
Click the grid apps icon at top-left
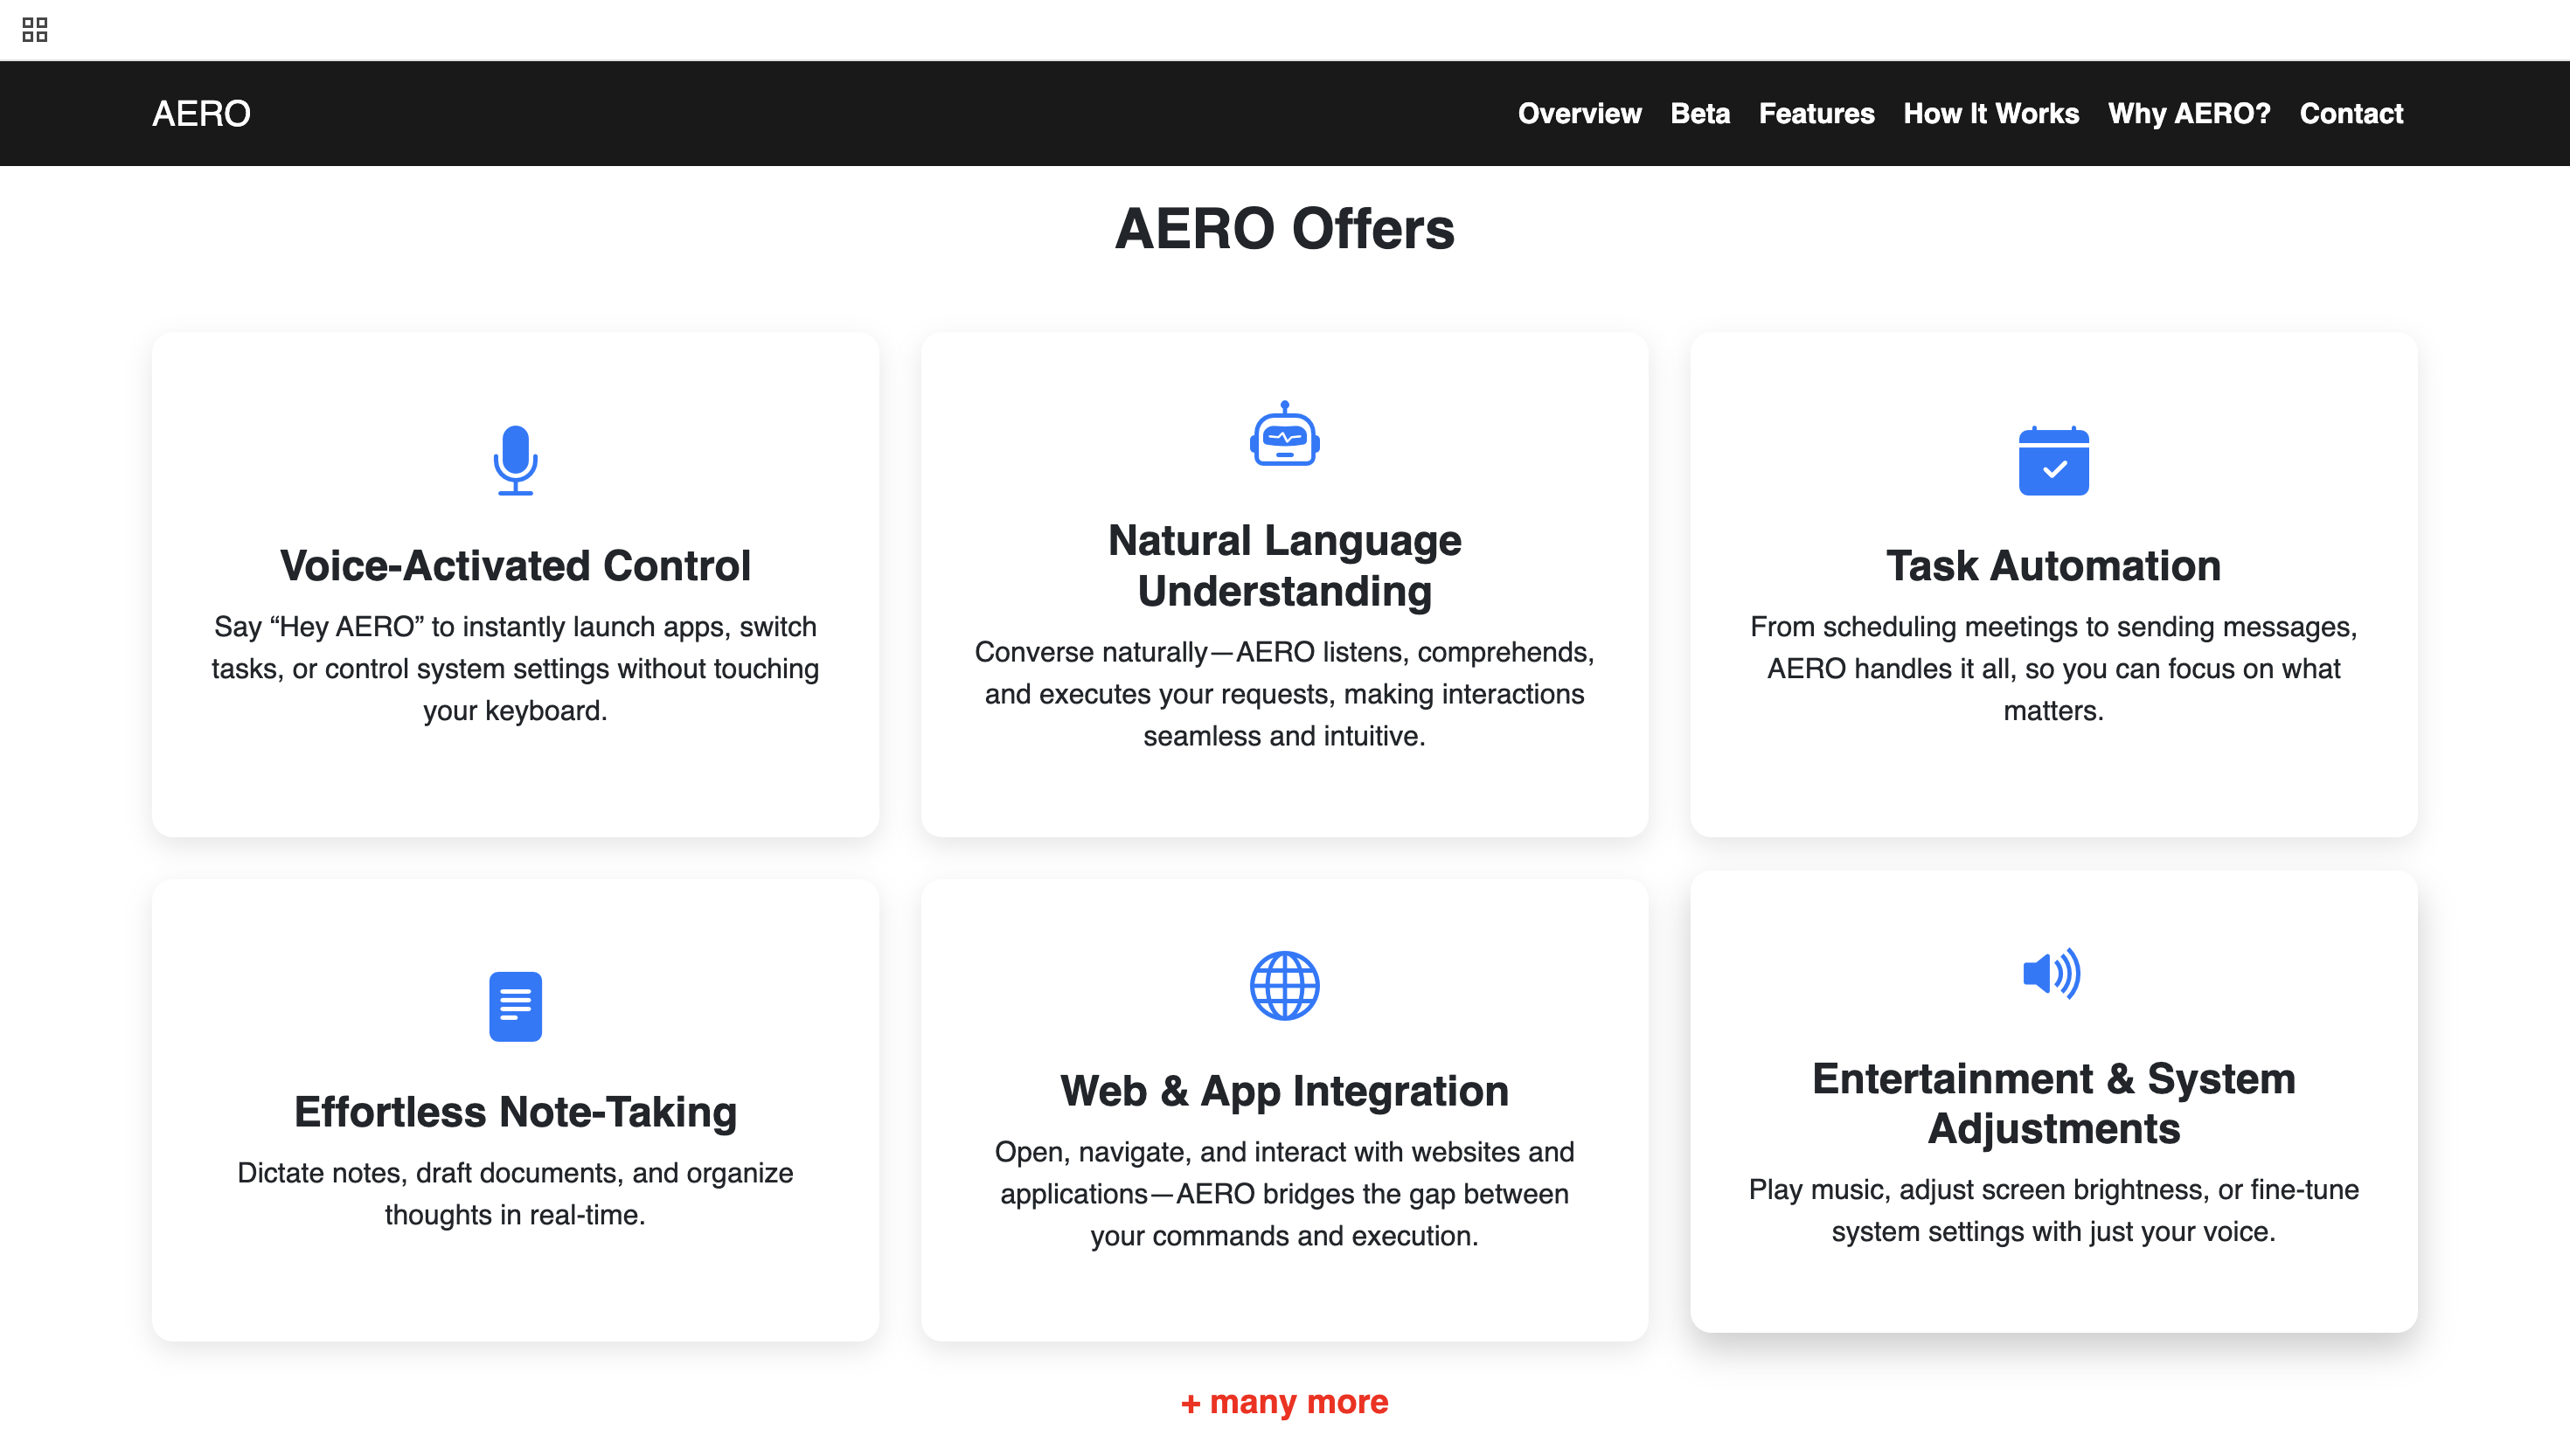click(x=35, y=30)
